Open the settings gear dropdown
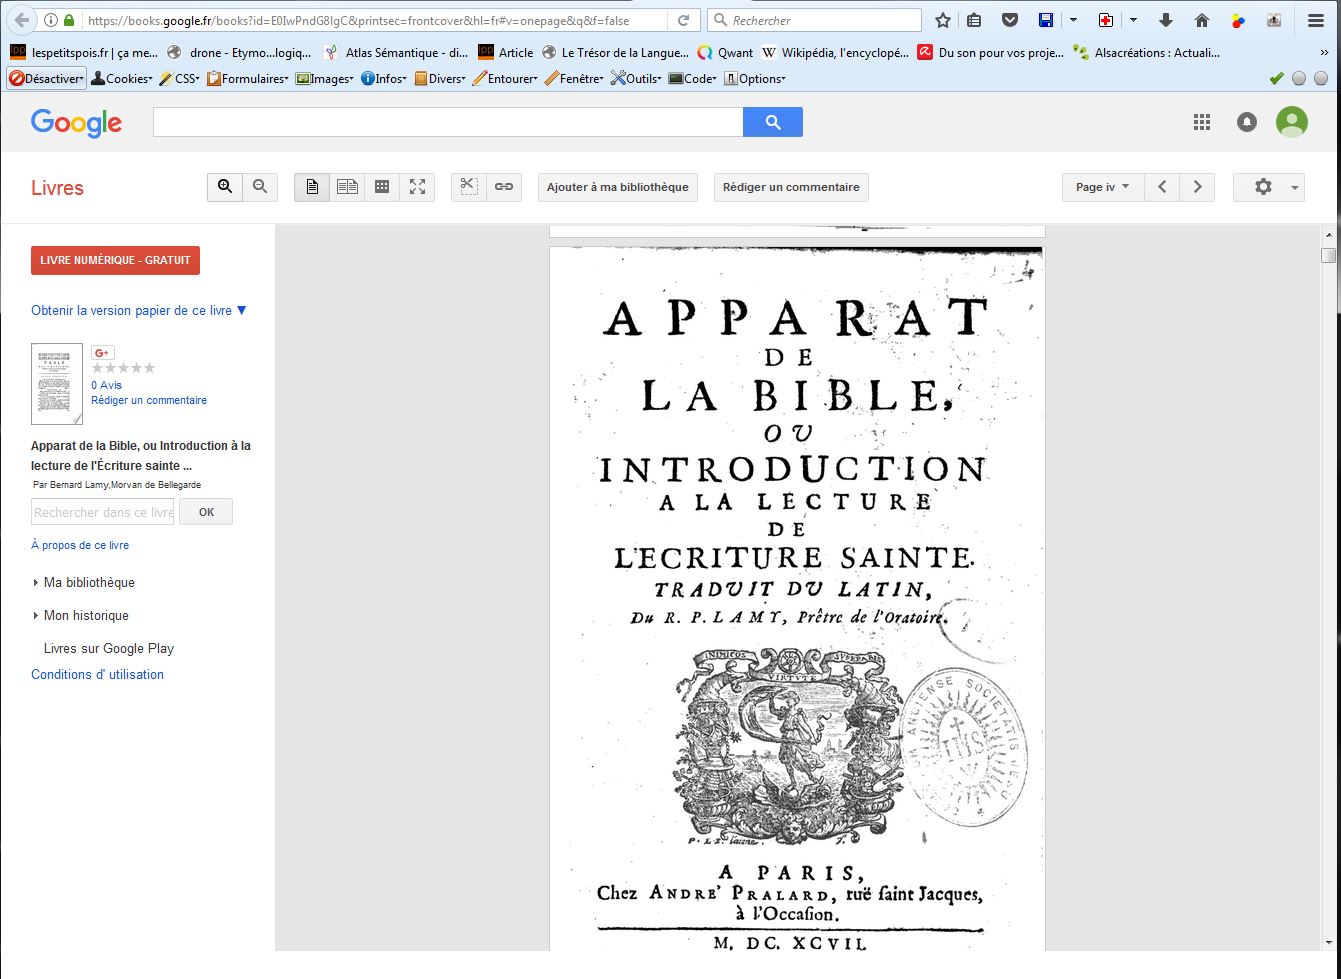The image size is (1341, 979). point(1268,187)
